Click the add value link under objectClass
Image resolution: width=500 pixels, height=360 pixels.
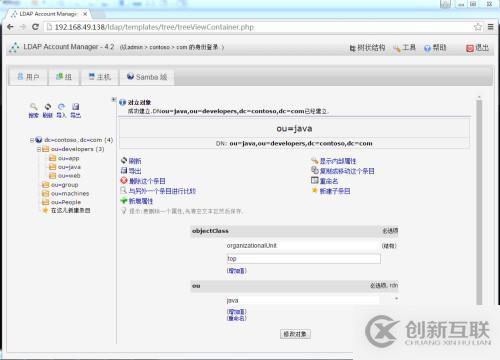click(x=236, y=271)
